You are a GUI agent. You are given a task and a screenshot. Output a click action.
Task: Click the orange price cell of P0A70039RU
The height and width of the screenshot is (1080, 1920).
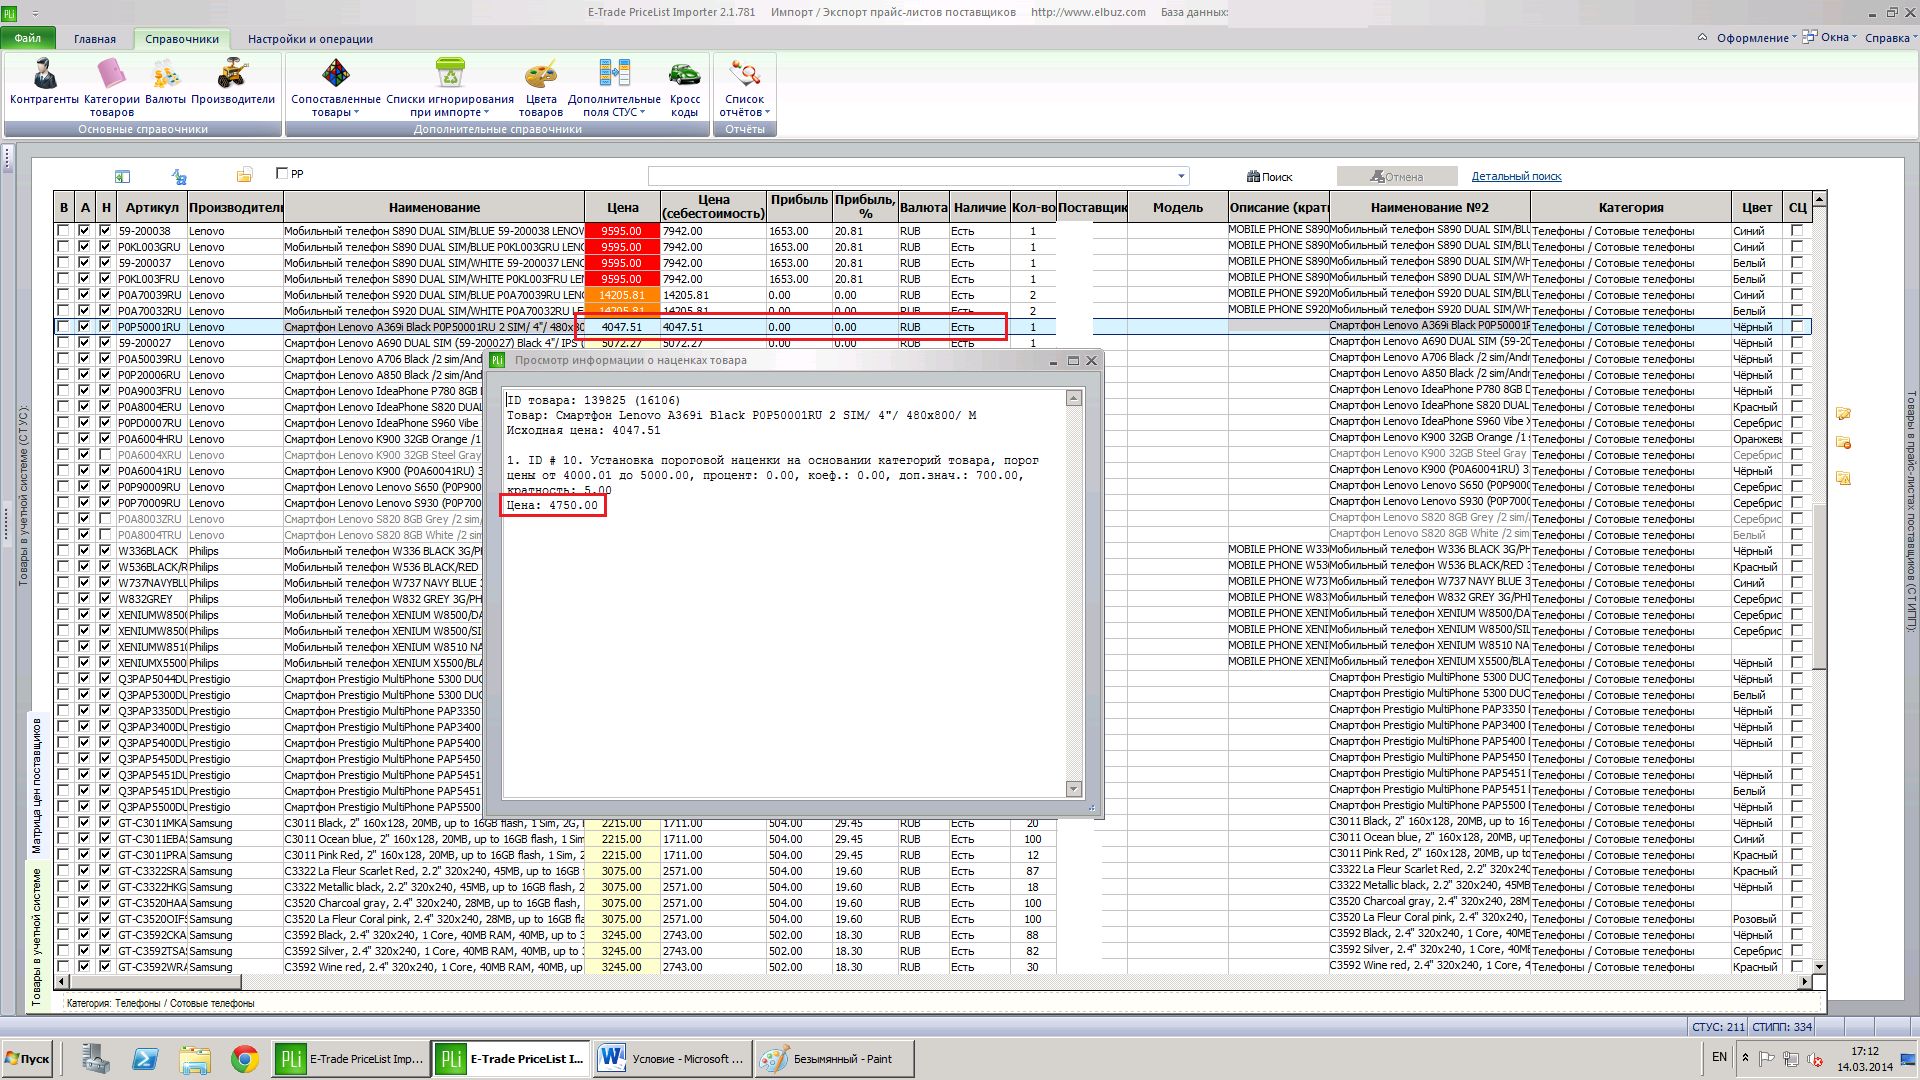coord(622,295)
